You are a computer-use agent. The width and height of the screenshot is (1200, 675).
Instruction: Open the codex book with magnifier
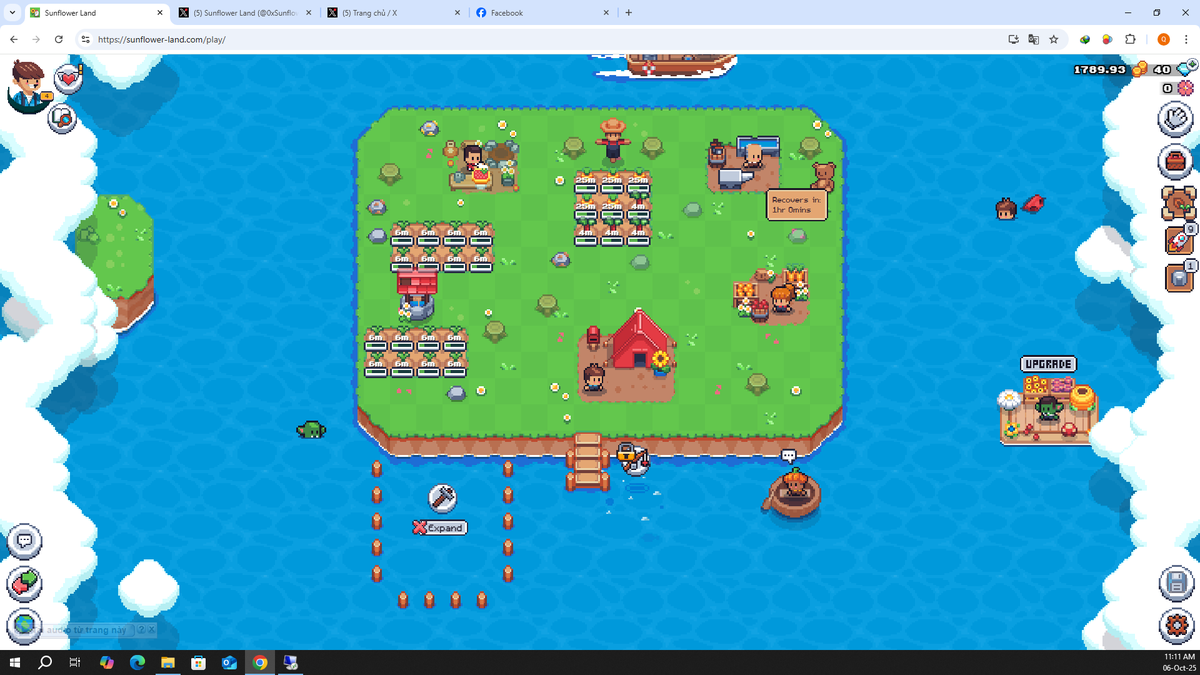62,119
